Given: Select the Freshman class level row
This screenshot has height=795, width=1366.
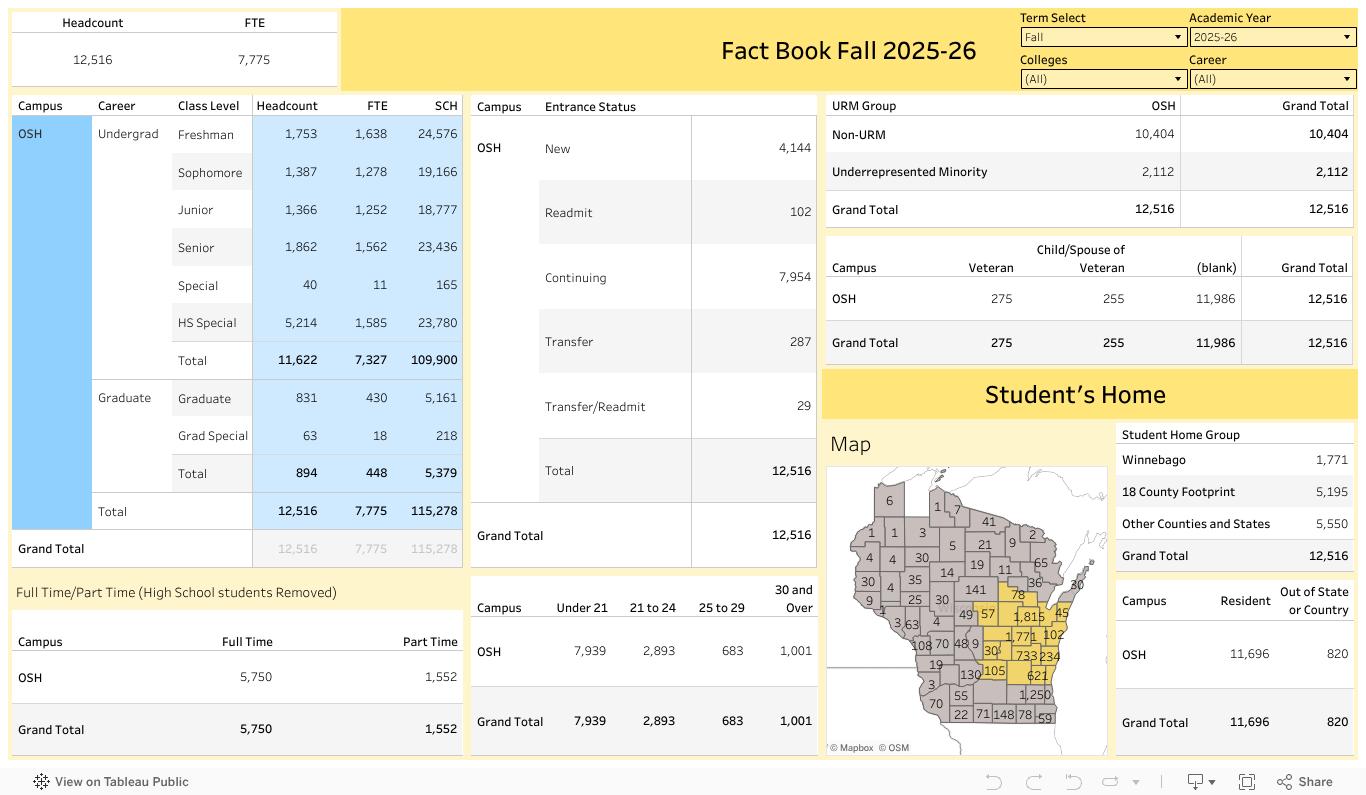Looking at the screenshot, I should [x=206, y=135].
